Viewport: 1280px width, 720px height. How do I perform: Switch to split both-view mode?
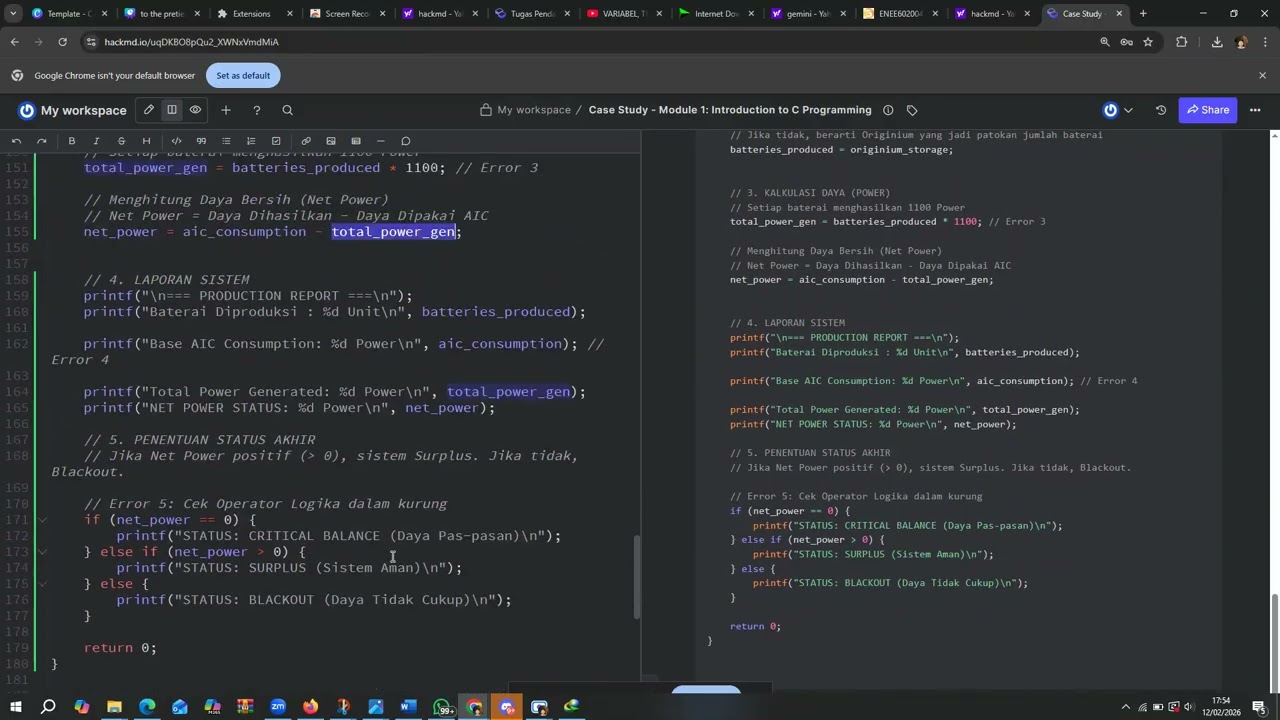172,110
